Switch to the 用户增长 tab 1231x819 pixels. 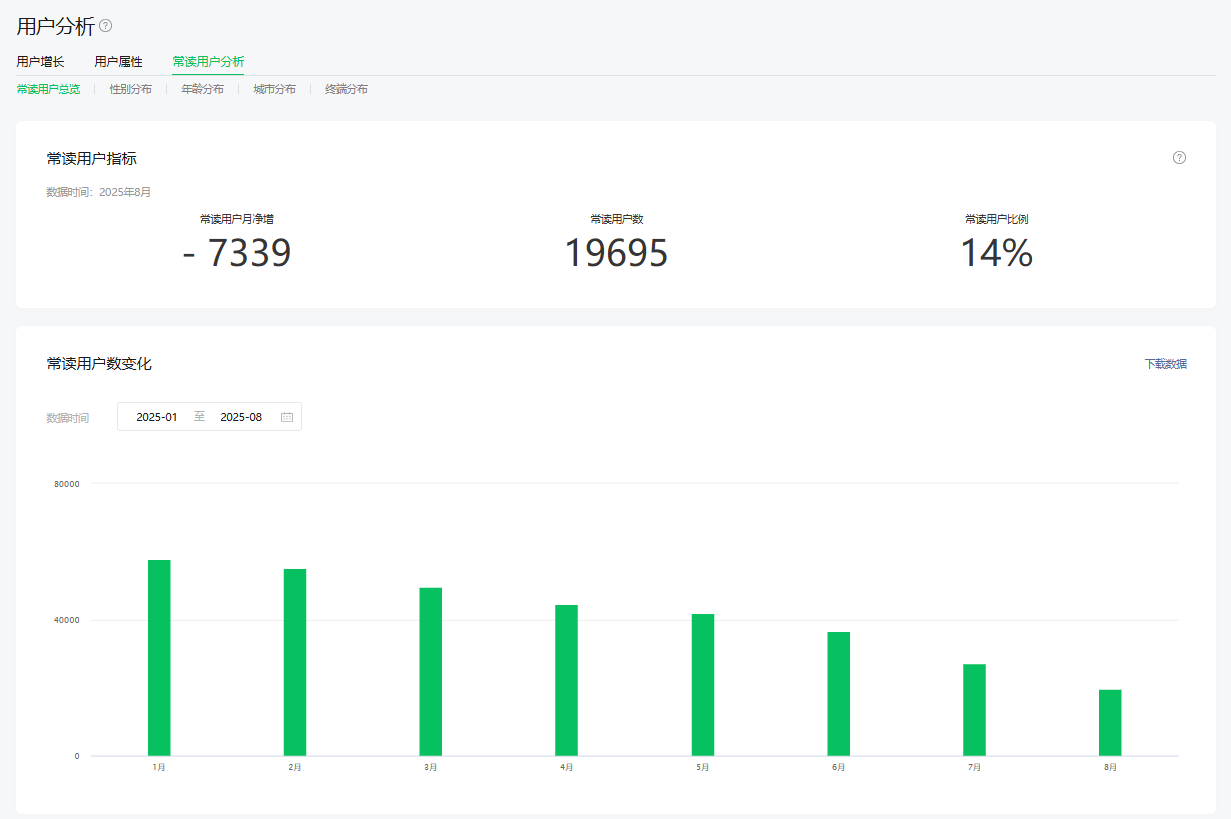pos(40,62)
